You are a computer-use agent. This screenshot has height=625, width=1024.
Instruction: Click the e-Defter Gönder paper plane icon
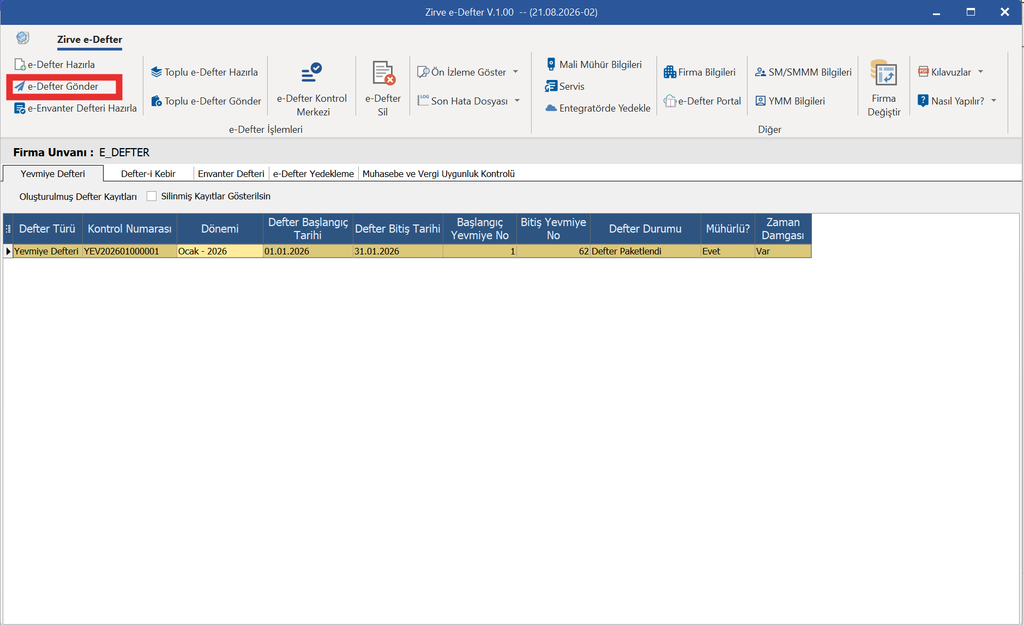(x=20, y=86)
